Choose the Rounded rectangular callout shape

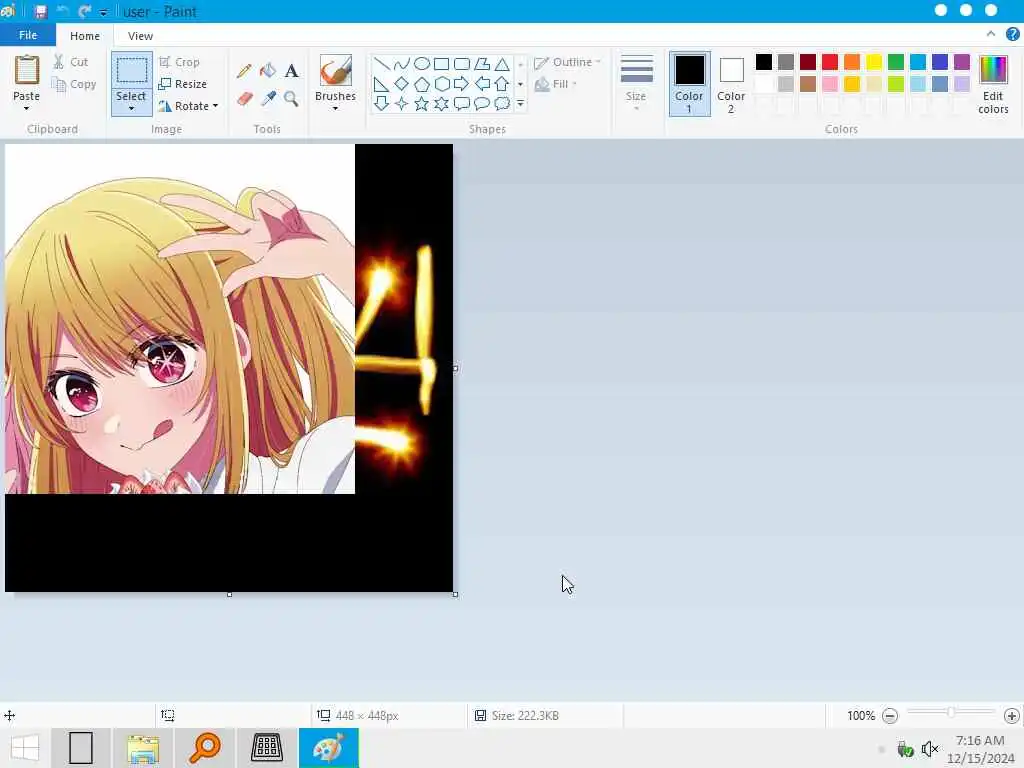[x=462, y=104]
